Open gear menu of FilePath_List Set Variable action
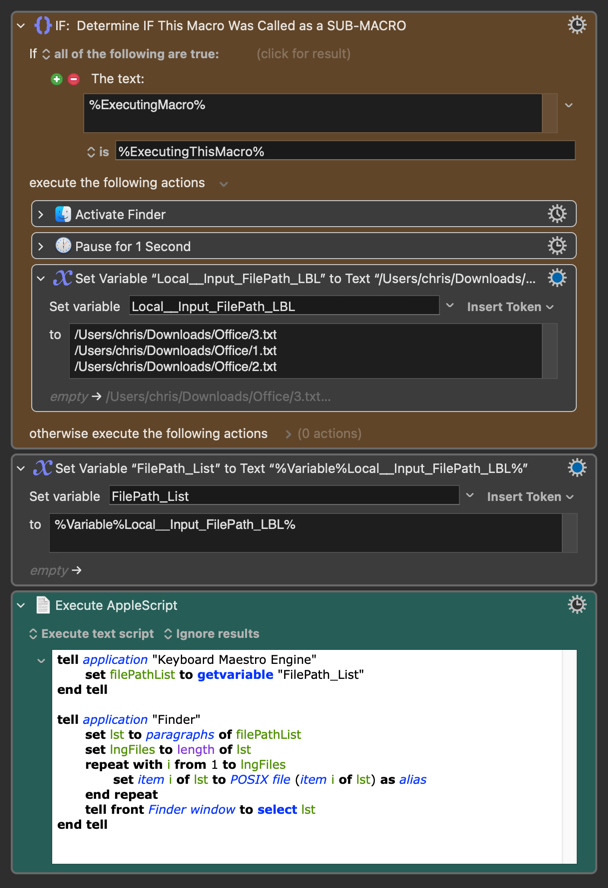The width and height of the screenshot is (608, 888). click(x=577, y=468)
